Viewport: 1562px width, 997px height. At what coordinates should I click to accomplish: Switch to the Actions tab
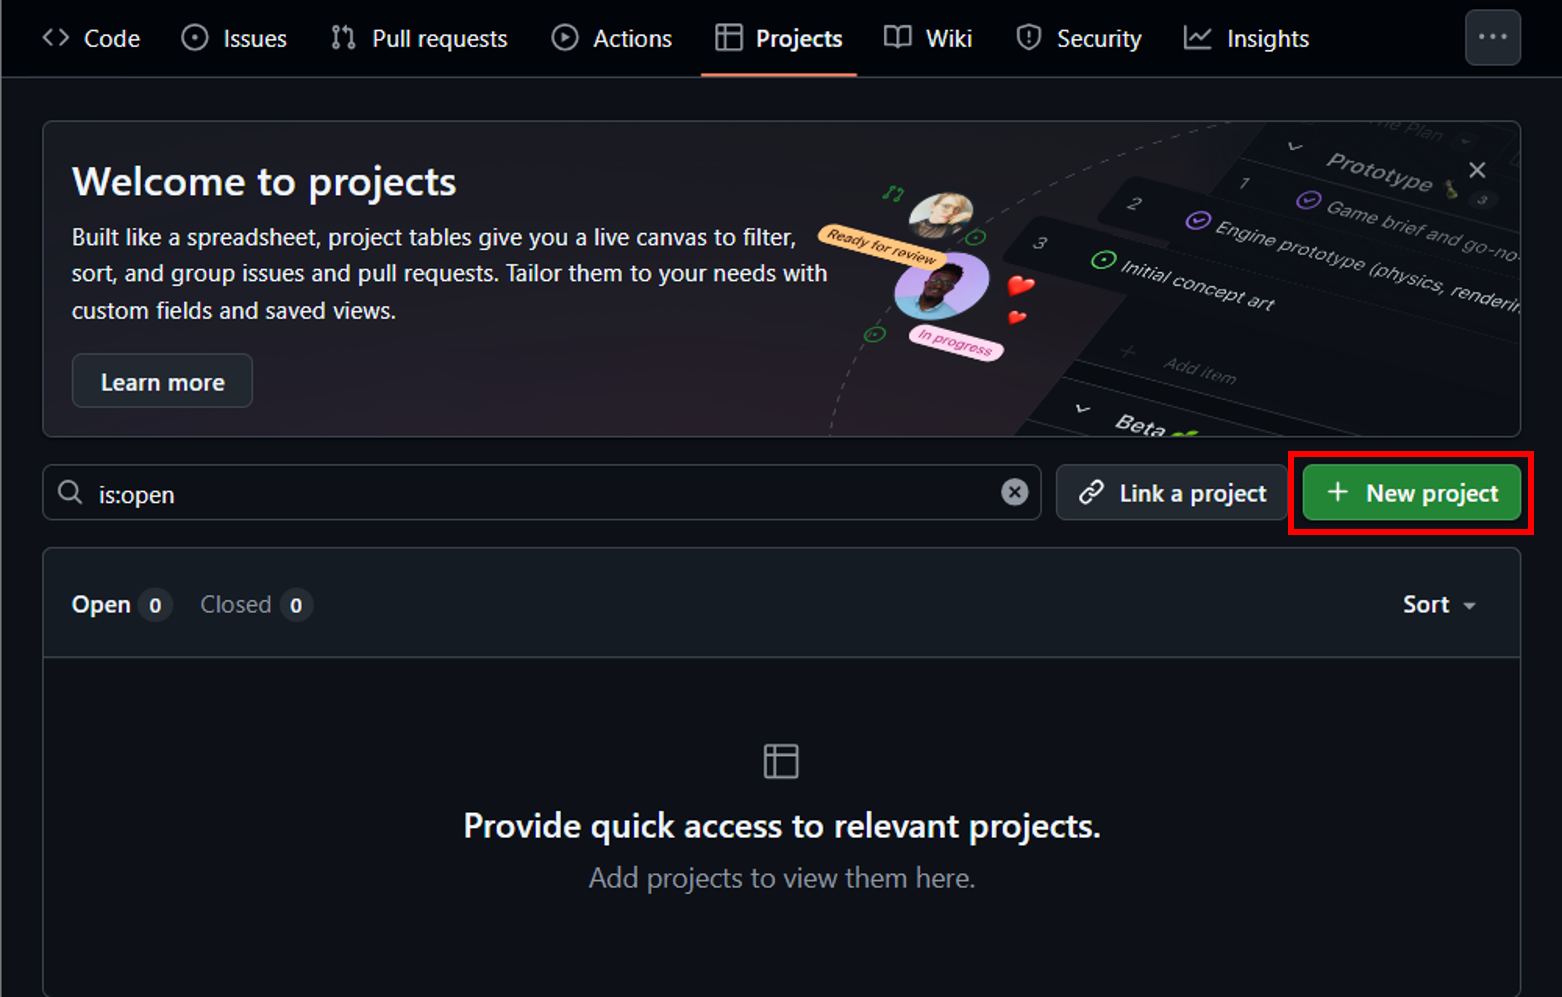pos(612,39)
